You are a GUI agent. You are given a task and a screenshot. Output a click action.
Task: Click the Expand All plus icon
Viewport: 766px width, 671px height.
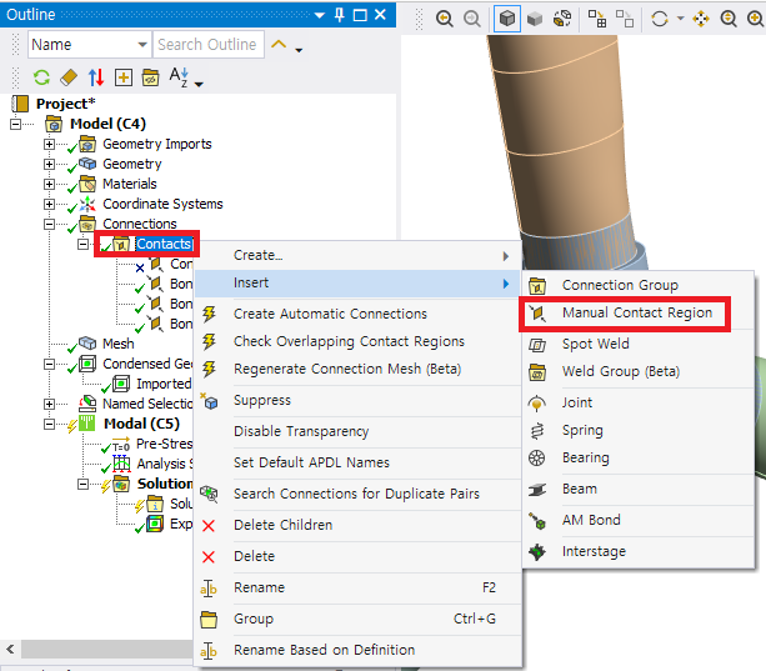pyautogui.click(x=123, y=77)
